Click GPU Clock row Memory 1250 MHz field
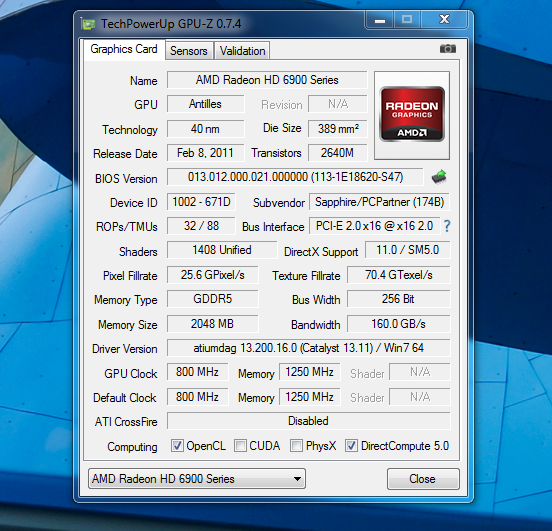This screenshot has width=552, height=531. pyautogui.click(x=310, y=372)
